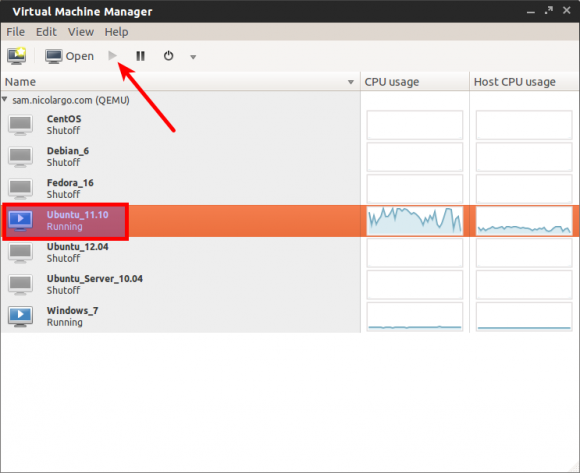Viewport: 580px width, 473px height.
Task: Click the Run (play) toolbar button
Action: pyautogui.click(x=113, y=56)
